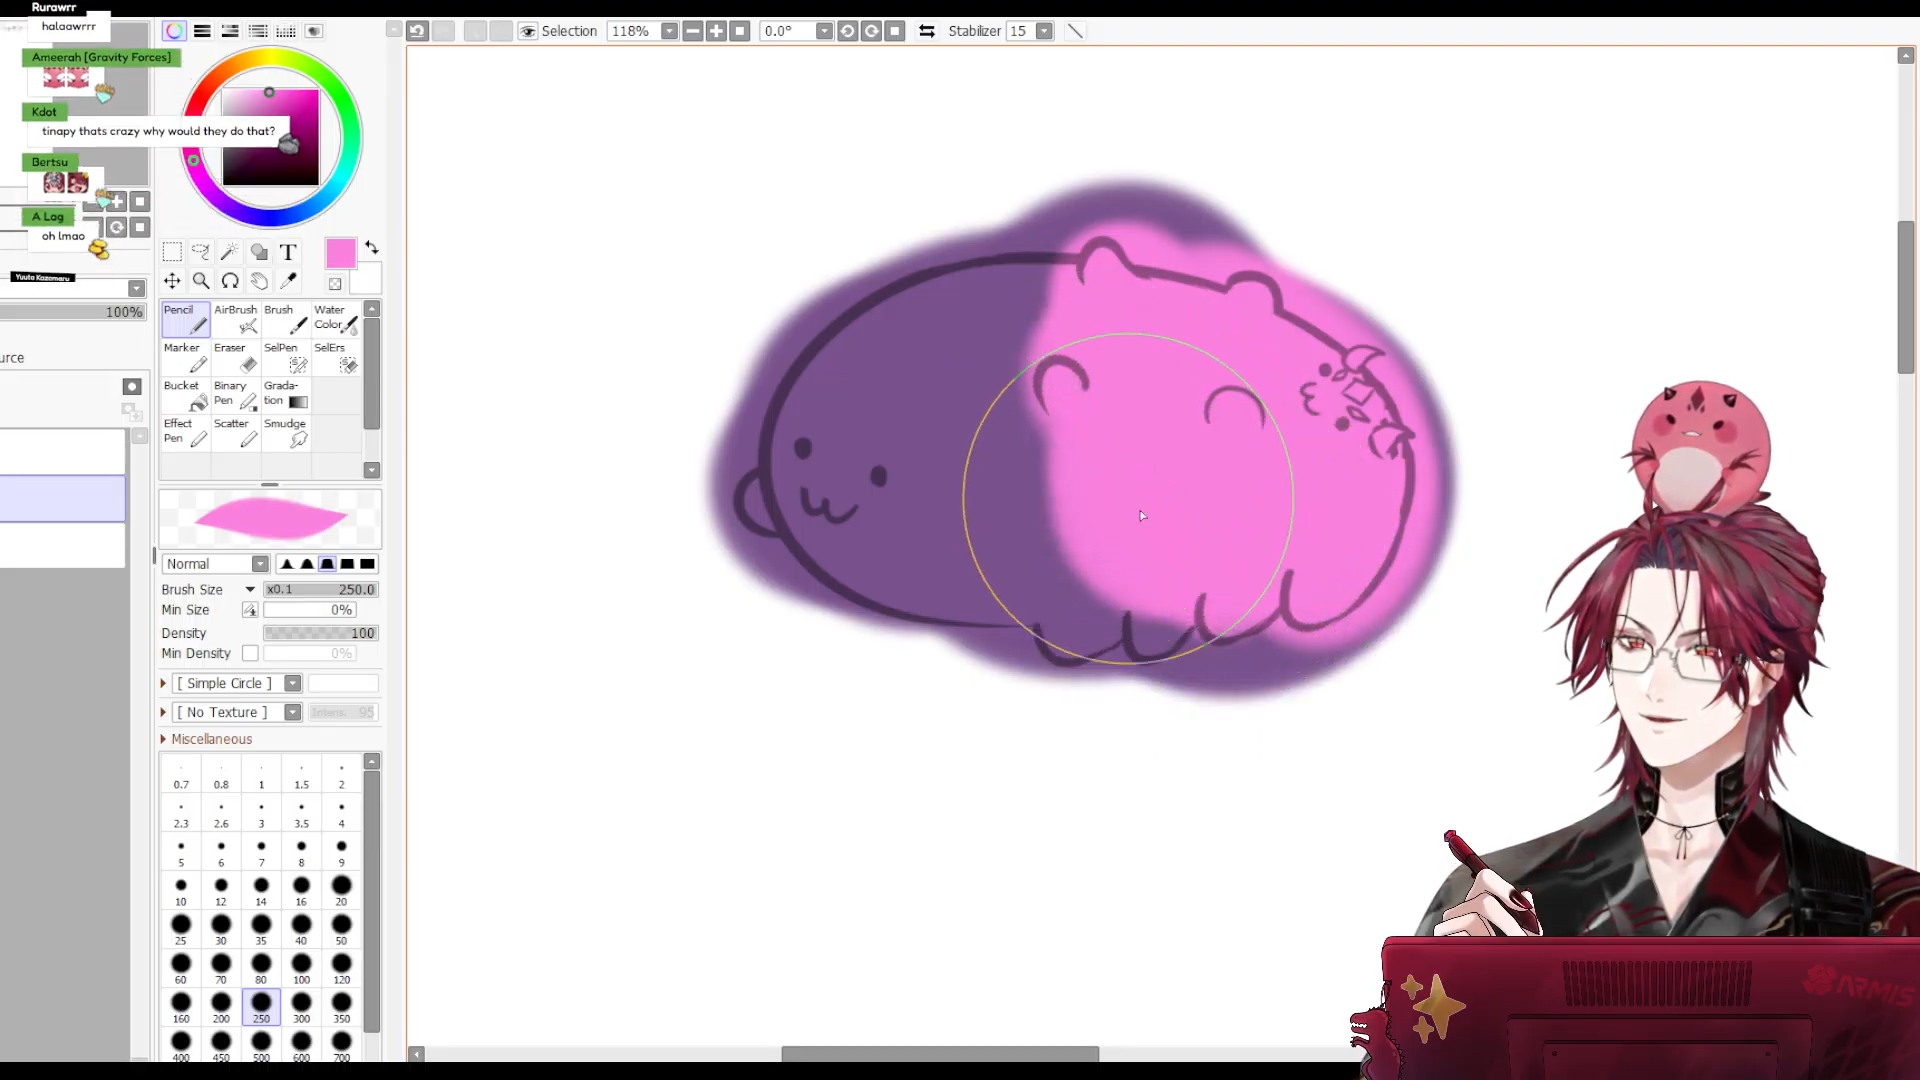Choose the SelErs tool
This screenshot has width=1920, height=1080.
[336, 357]
